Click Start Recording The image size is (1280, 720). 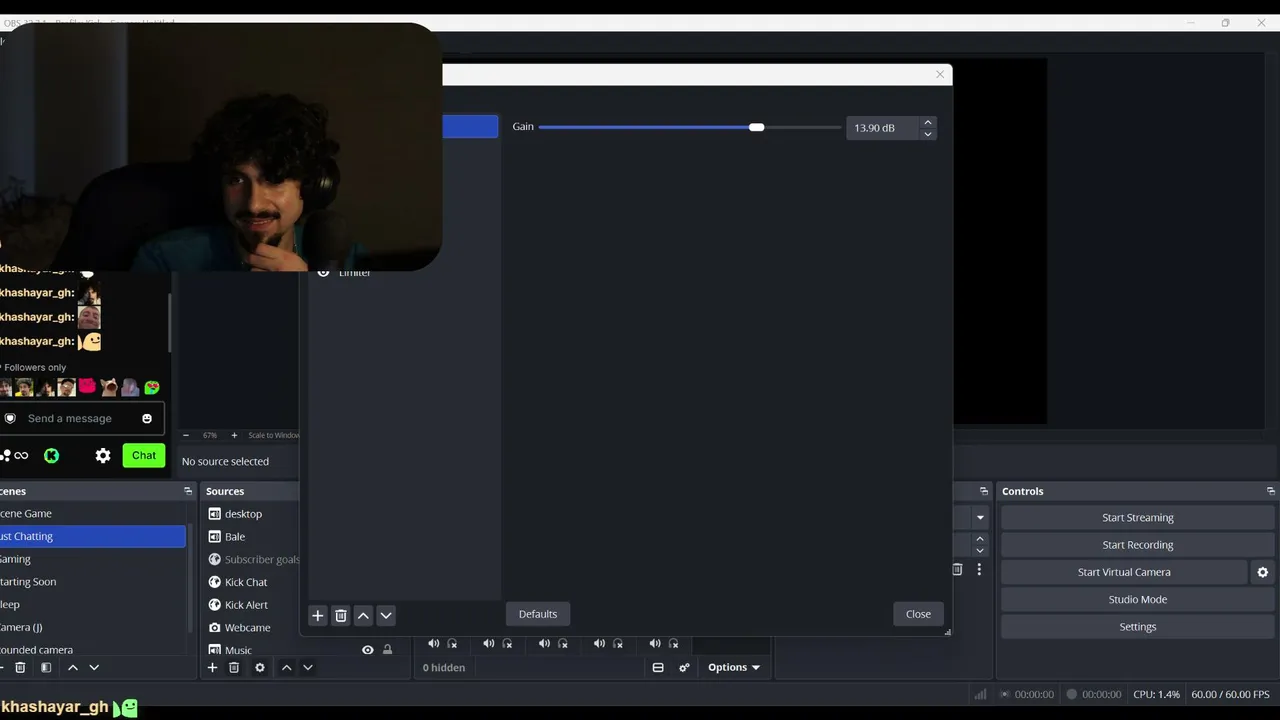point(1138,545)
